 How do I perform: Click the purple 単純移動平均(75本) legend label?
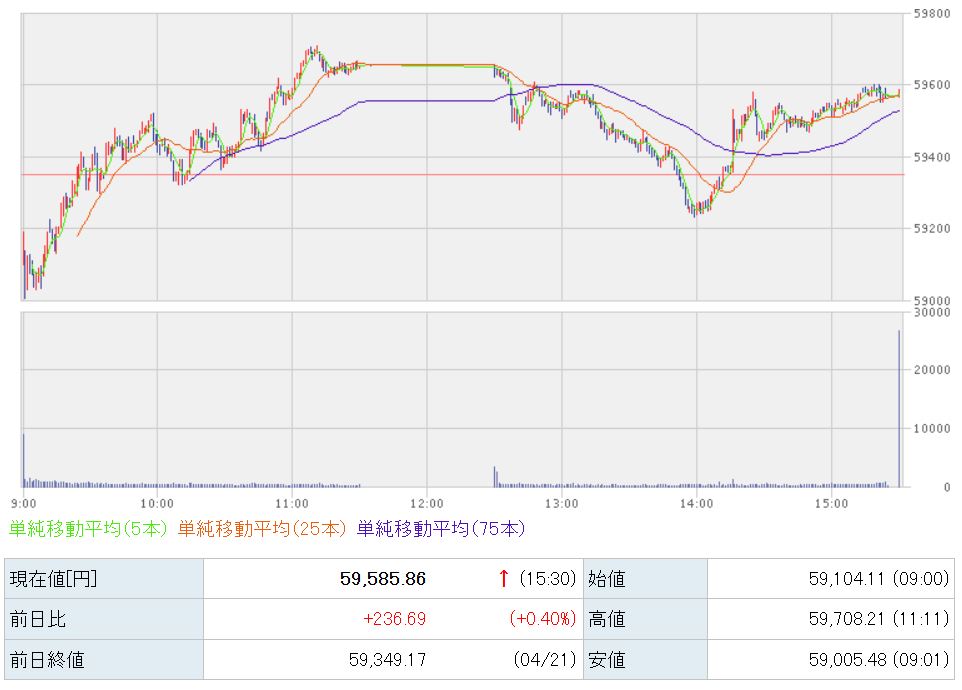click(x=440, y=529)
